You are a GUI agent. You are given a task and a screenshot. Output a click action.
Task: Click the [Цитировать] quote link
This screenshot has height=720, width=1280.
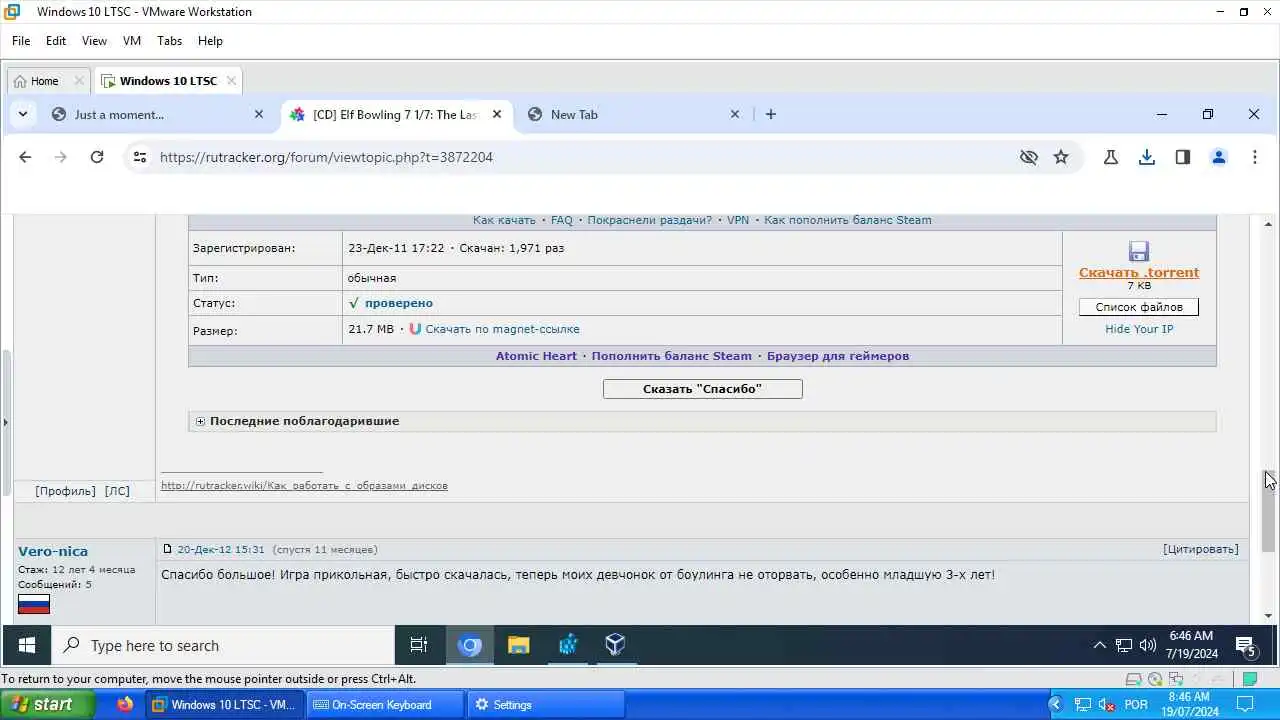1201,549
